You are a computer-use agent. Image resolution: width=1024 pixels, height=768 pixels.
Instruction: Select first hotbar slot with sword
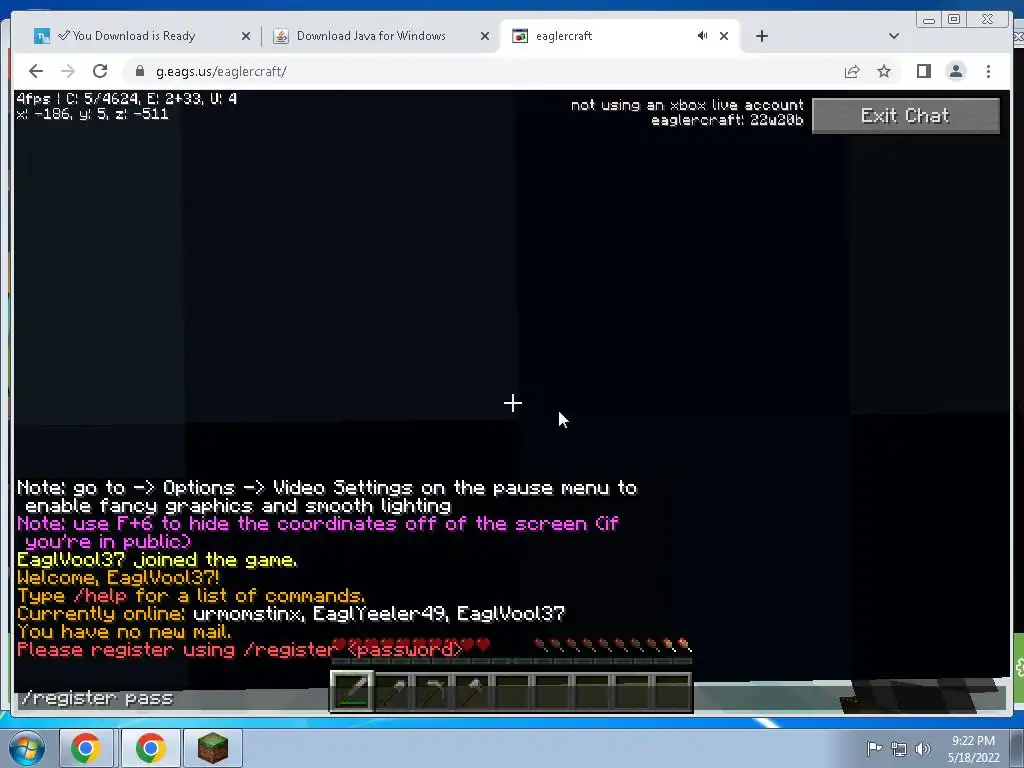tap(352, 692)
